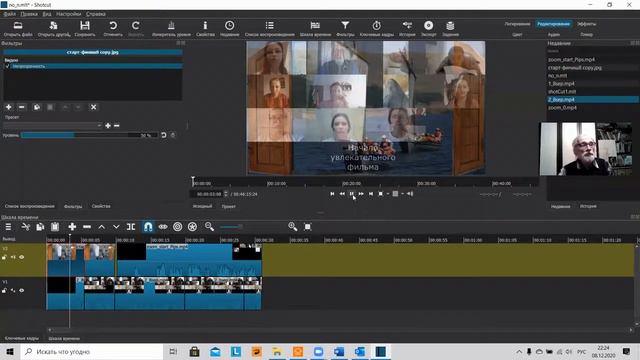Open the 'Настройки' menu
Screen dimensions: 640x360
69,14
